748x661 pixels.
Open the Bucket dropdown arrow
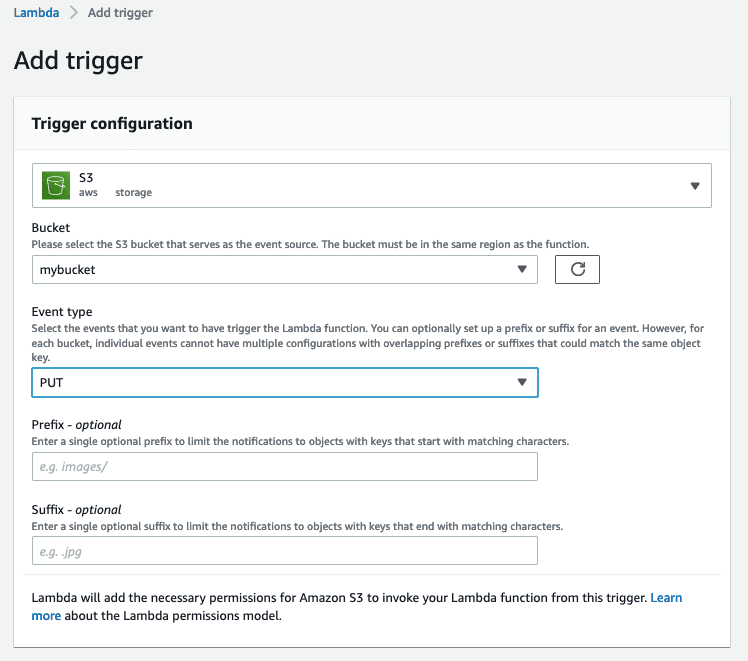pyautogui.click(x=521, y=269)
